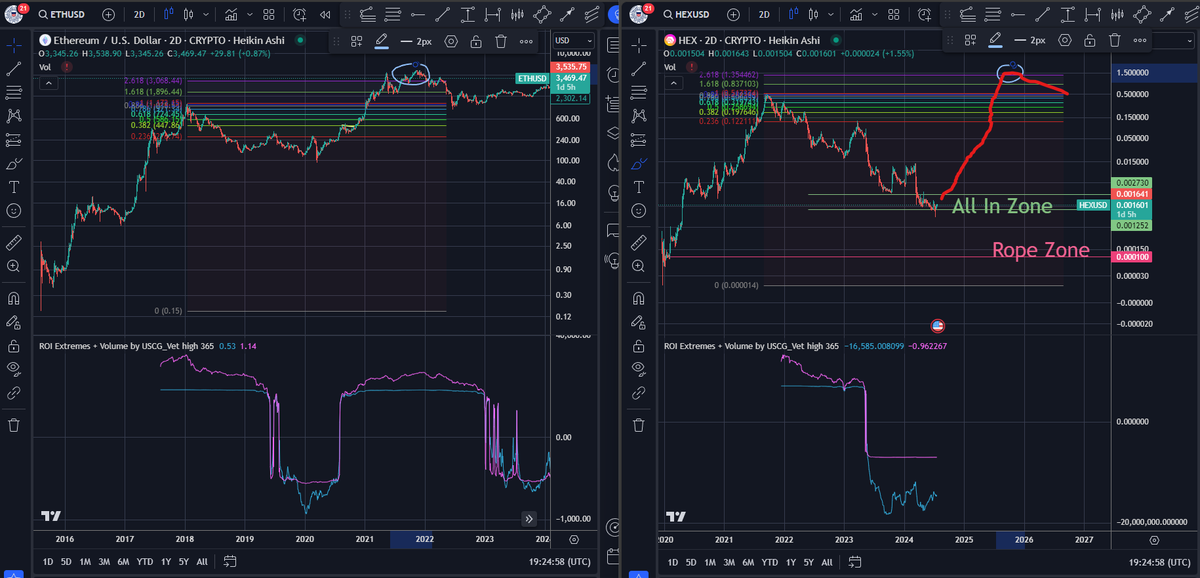1200x578 pixels.
Task: Toggle lock all drawings in ETHUSD sidebar
Action: point(14,346)
